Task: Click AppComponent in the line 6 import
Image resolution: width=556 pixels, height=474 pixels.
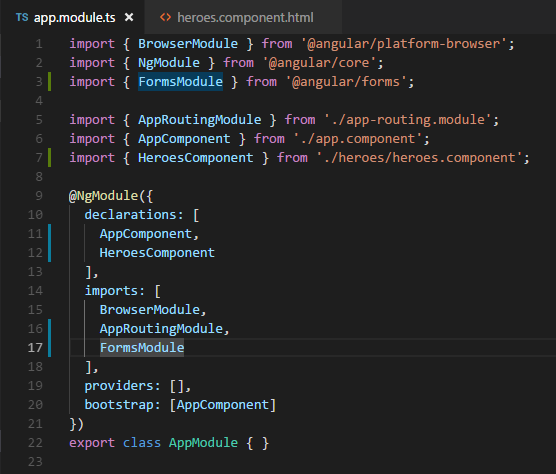Action: click(184, 139)
